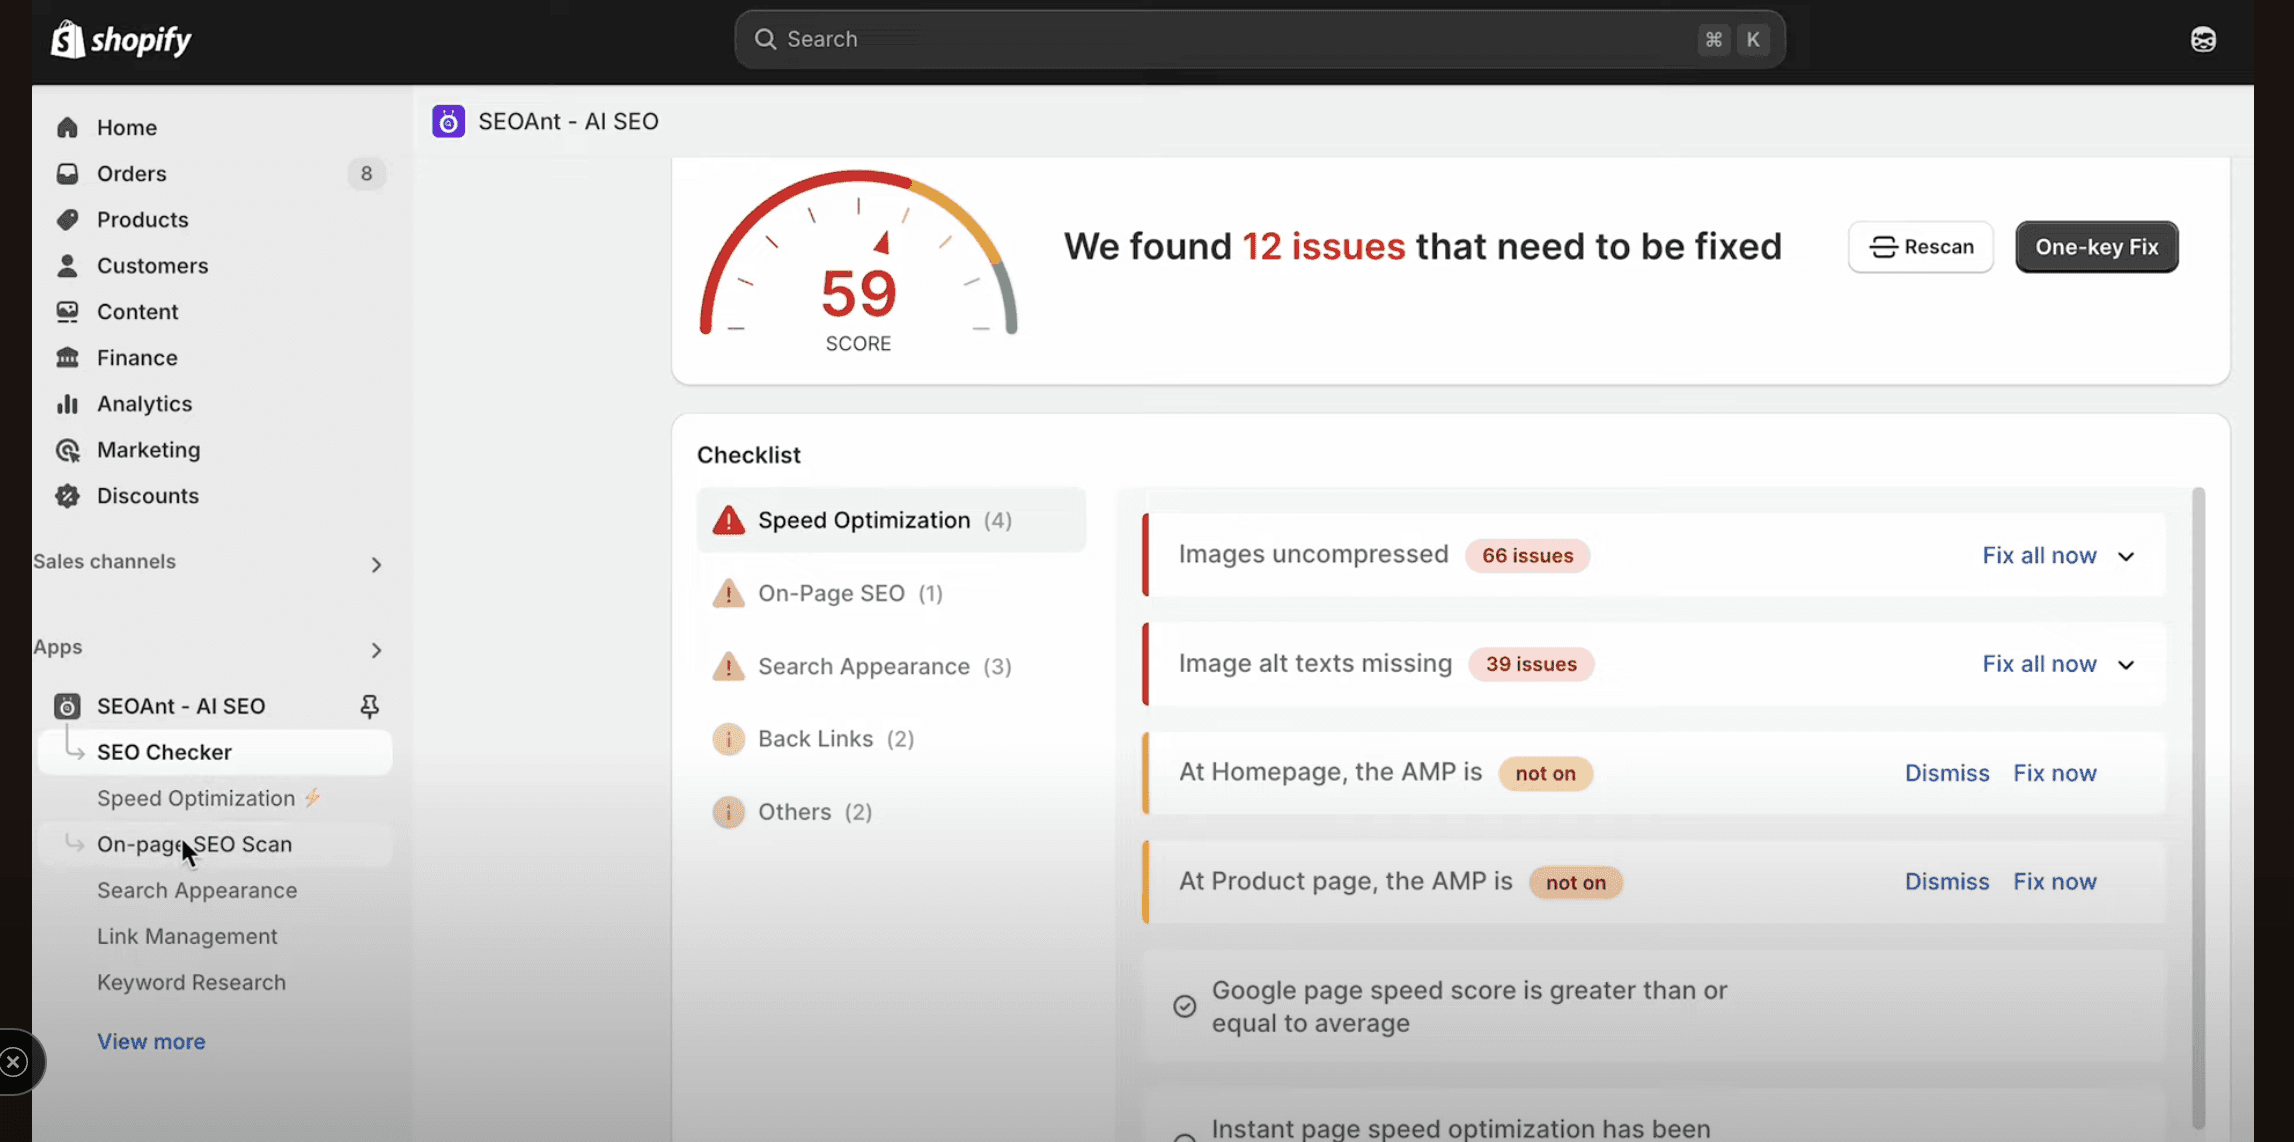Click warning icon beside Search Appearance checklist
The height and width of the screenshot is (1142, 2294).
pos(728,666)
